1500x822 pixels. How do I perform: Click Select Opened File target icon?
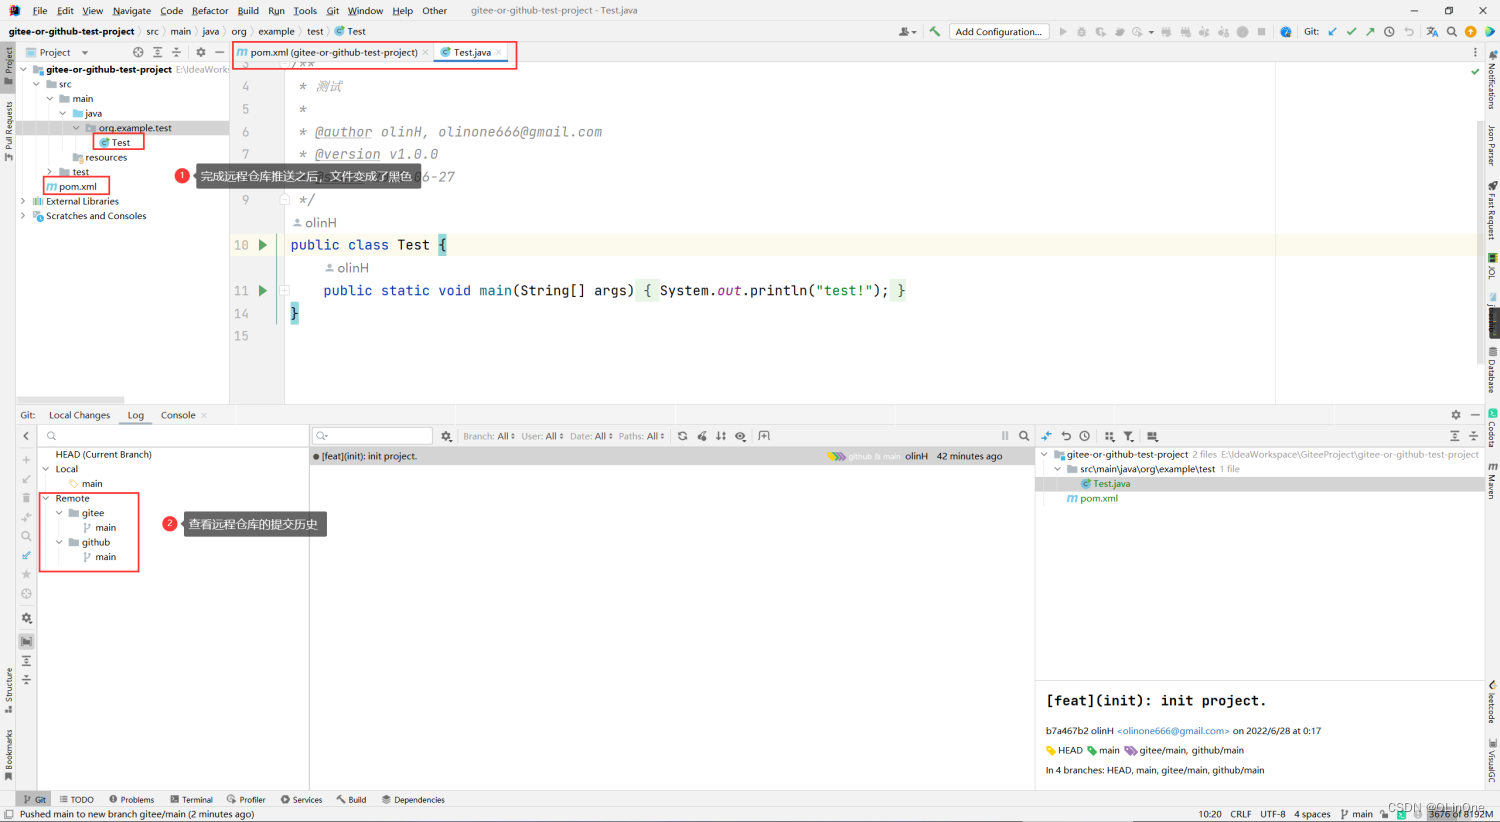click(138, 52)
